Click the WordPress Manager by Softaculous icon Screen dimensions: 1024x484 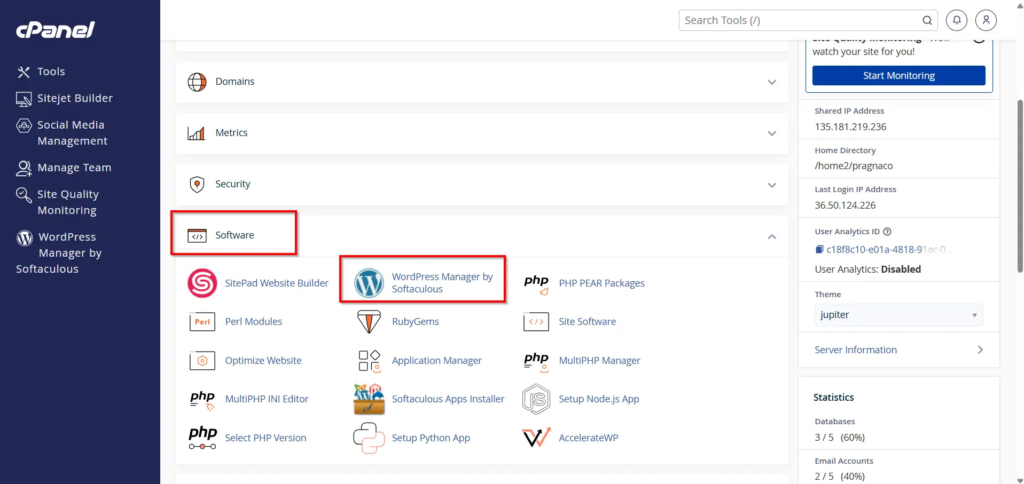369,283
